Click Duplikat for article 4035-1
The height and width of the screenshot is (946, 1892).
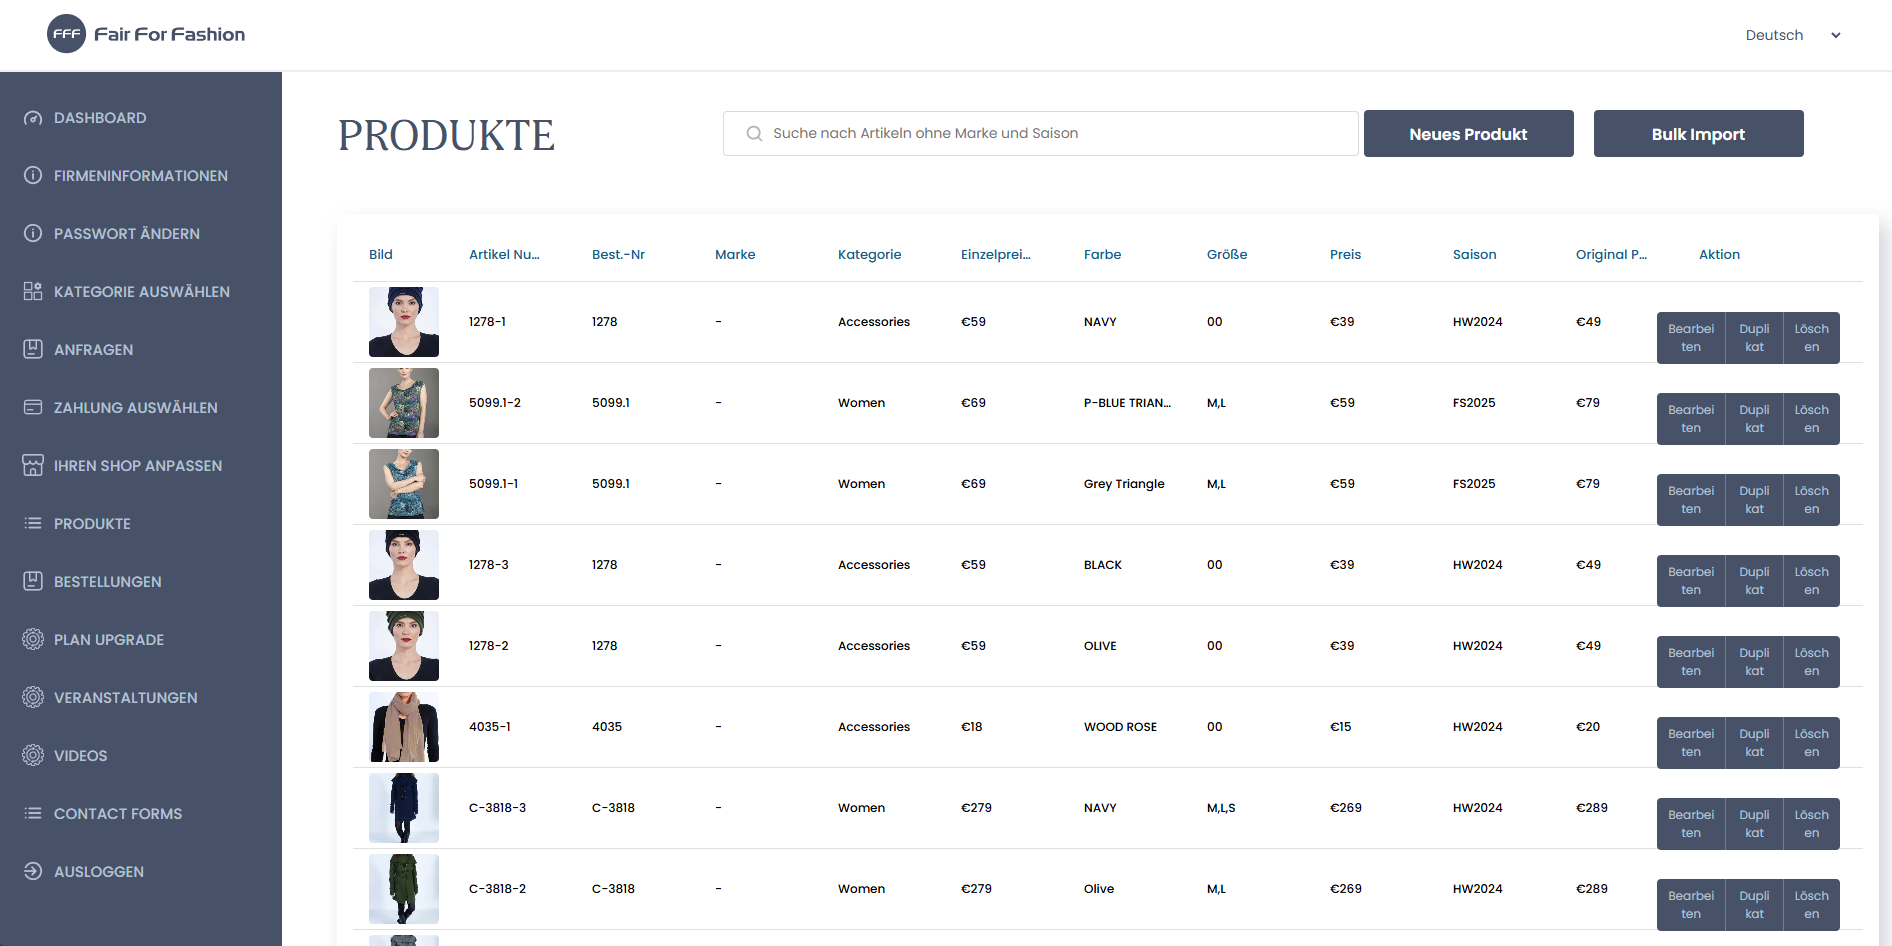pyautogui.click(x=1754, y=743)
